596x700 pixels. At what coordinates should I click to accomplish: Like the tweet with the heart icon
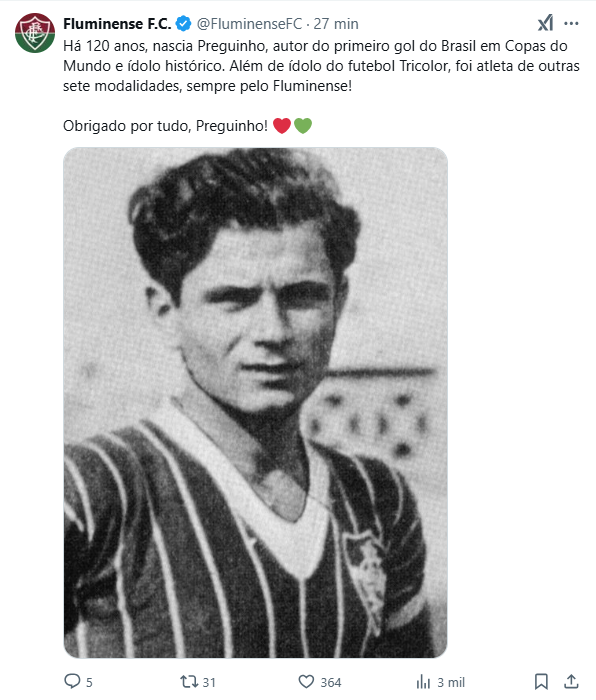click(x=306, y=682)
